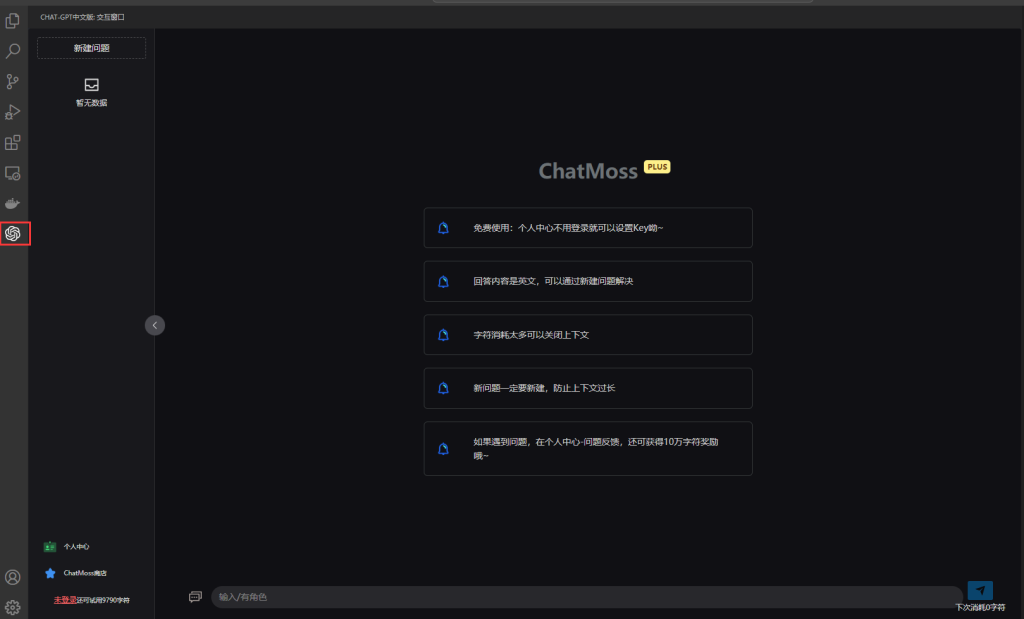The image size is (1024, 619).
Task: Select the 字符消耗太多 tip card
Action: click(588, 335)
